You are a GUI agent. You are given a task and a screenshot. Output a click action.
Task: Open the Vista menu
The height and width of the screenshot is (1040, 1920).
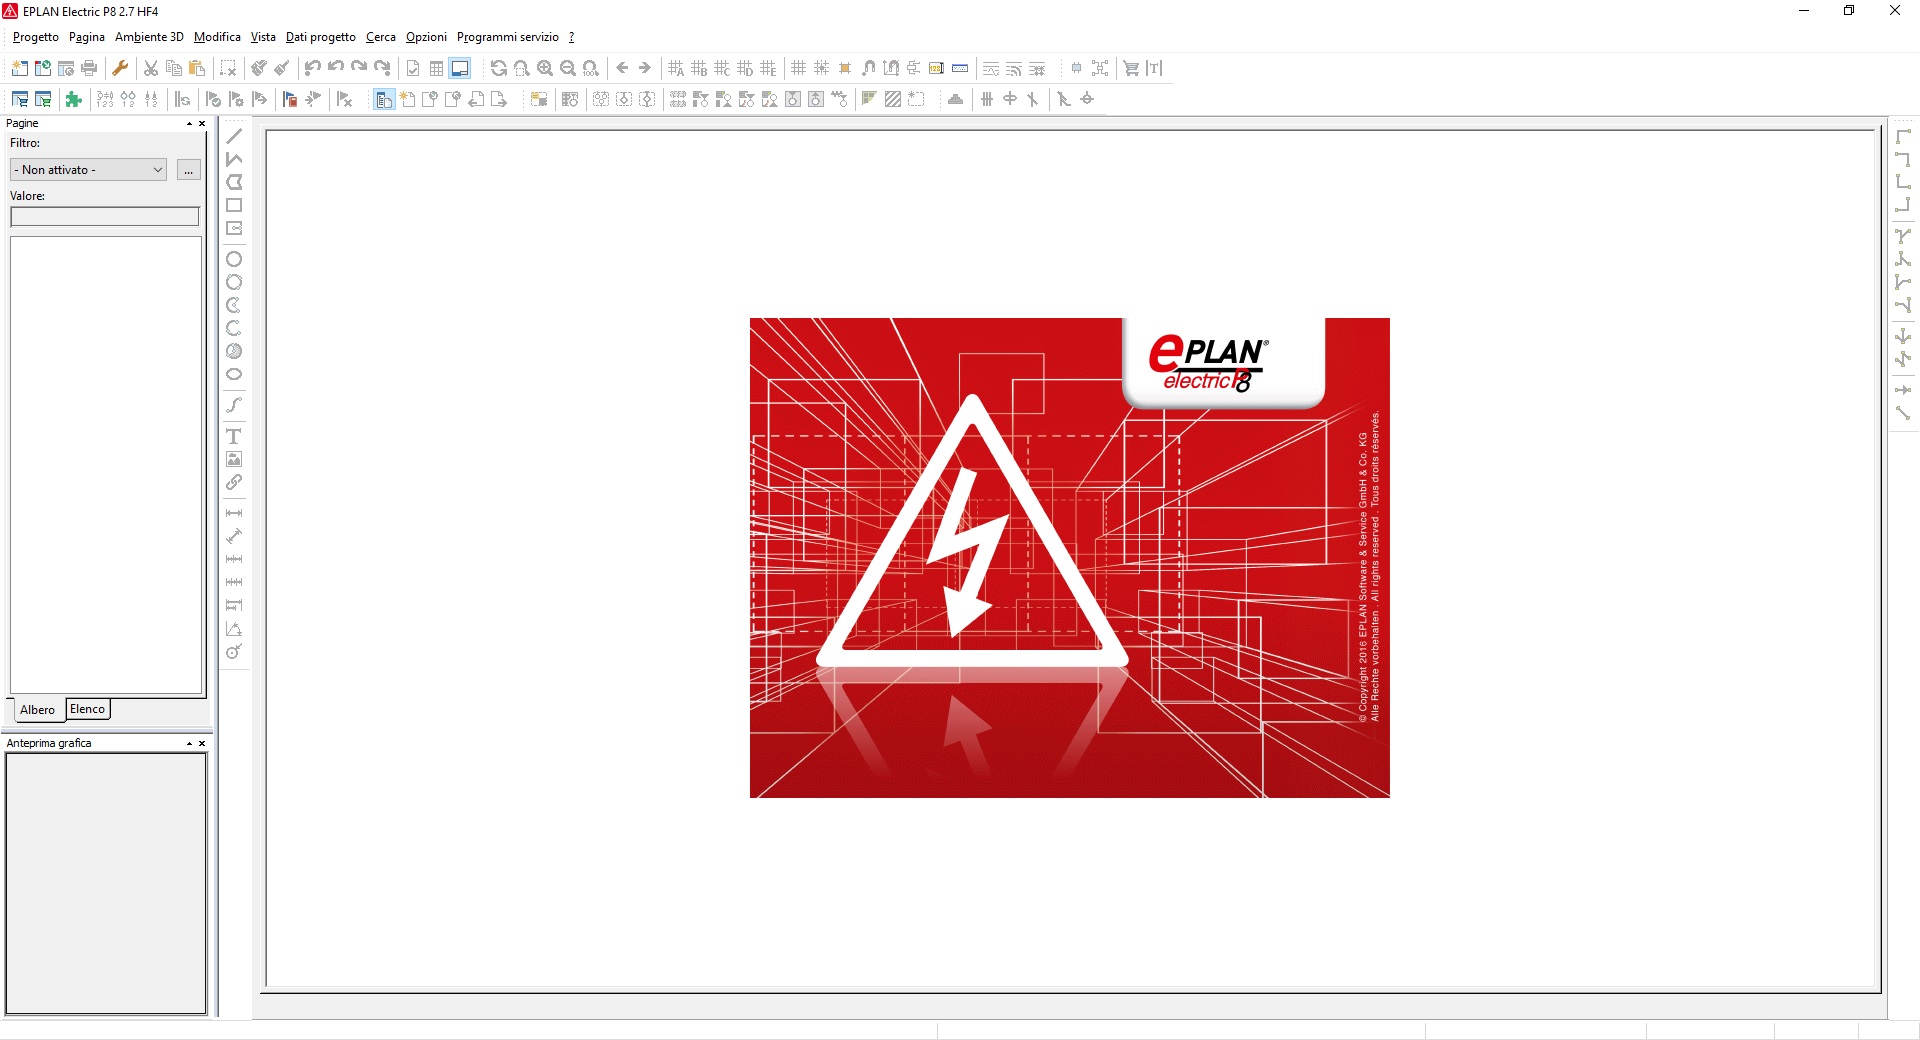(263, 37)
